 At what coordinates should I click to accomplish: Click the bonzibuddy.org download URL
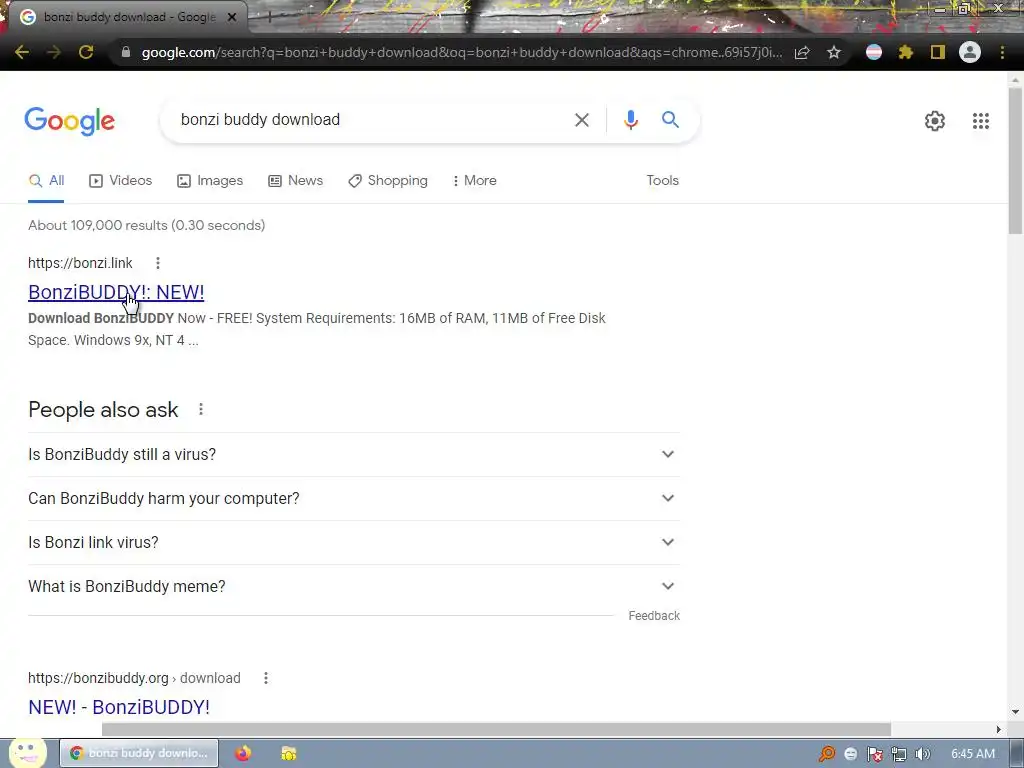[x=134, y=679]
